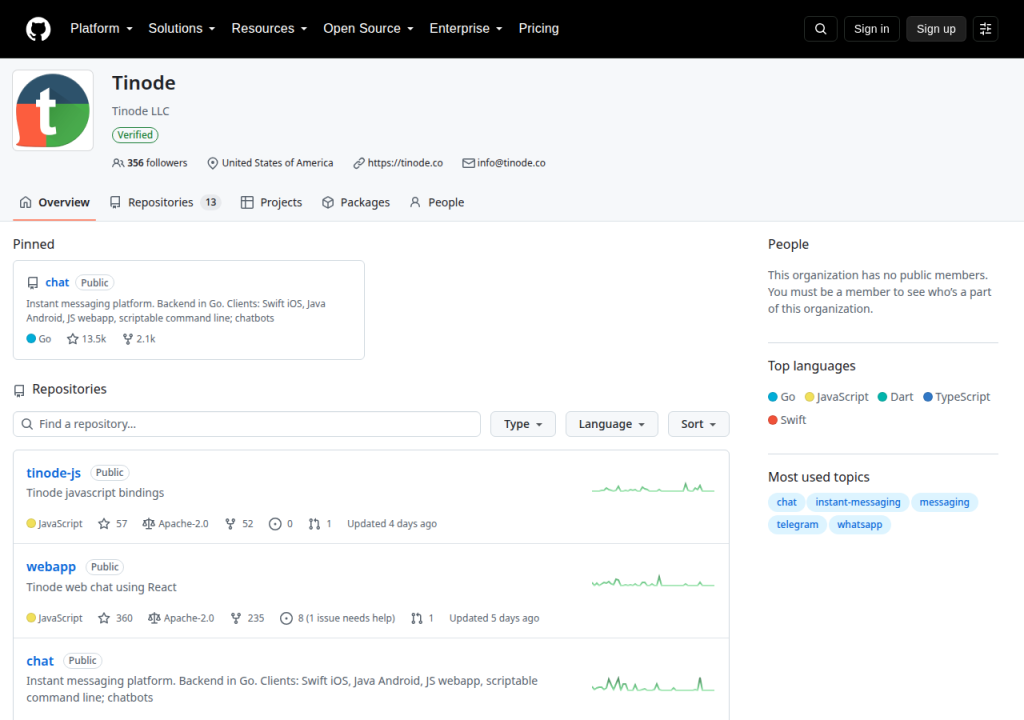Switch to the Repositories tab

point(165,203)
